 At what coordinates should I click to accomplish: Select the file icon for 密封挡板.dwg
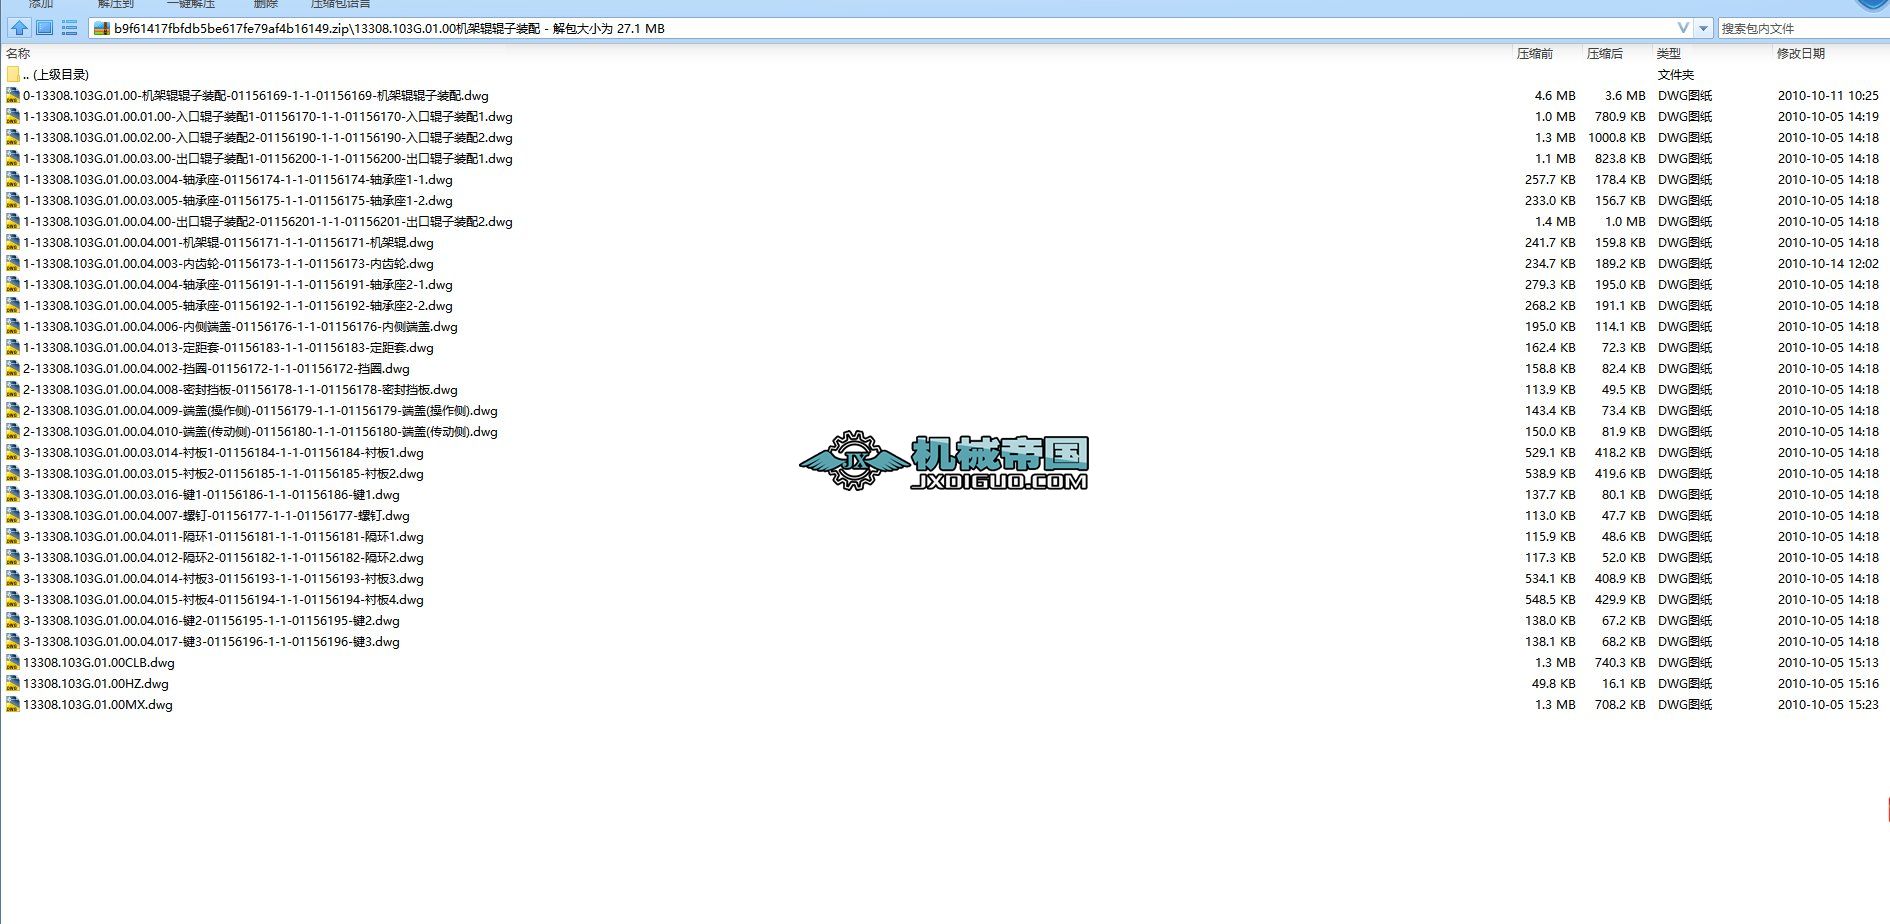coord(12,390)
